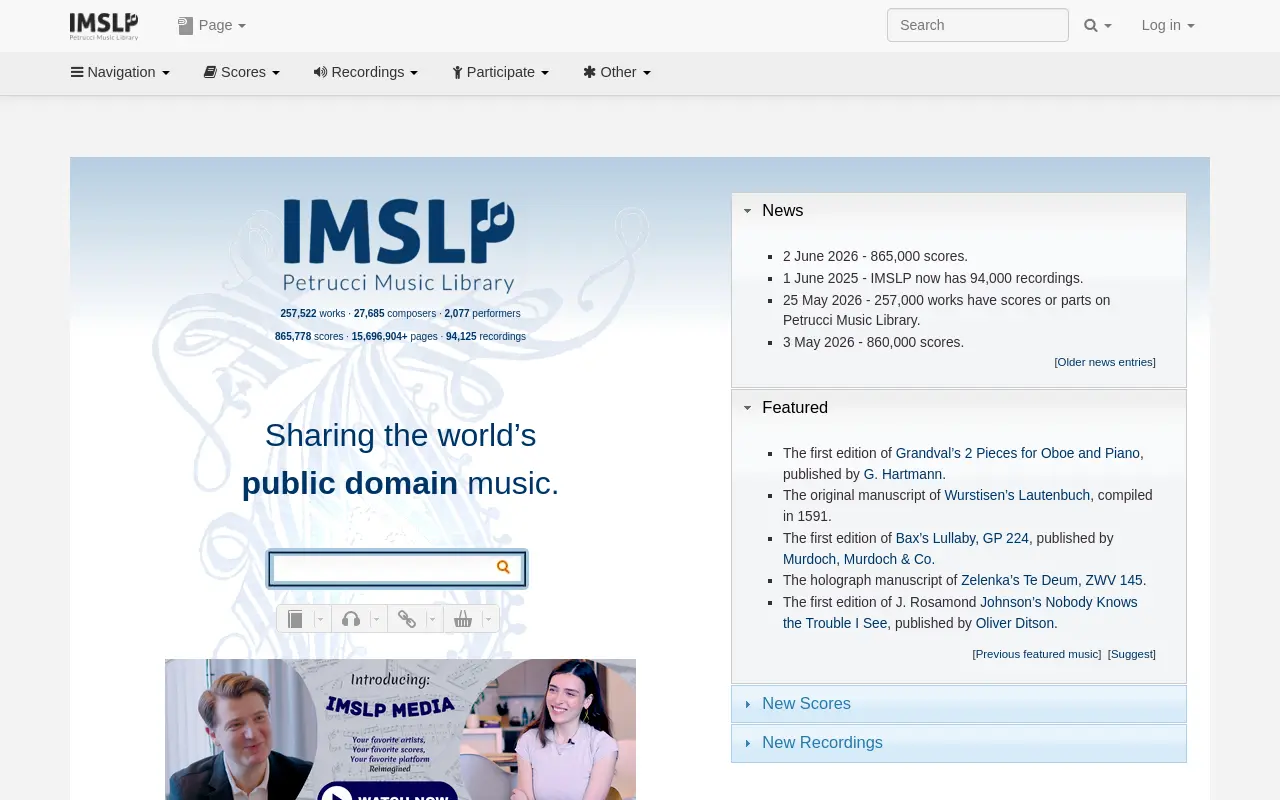Image resolution: width=1280 pixels, height=800 pixels.
Task: Click the Watch Now play button on banner
Action: pos(388,792)
